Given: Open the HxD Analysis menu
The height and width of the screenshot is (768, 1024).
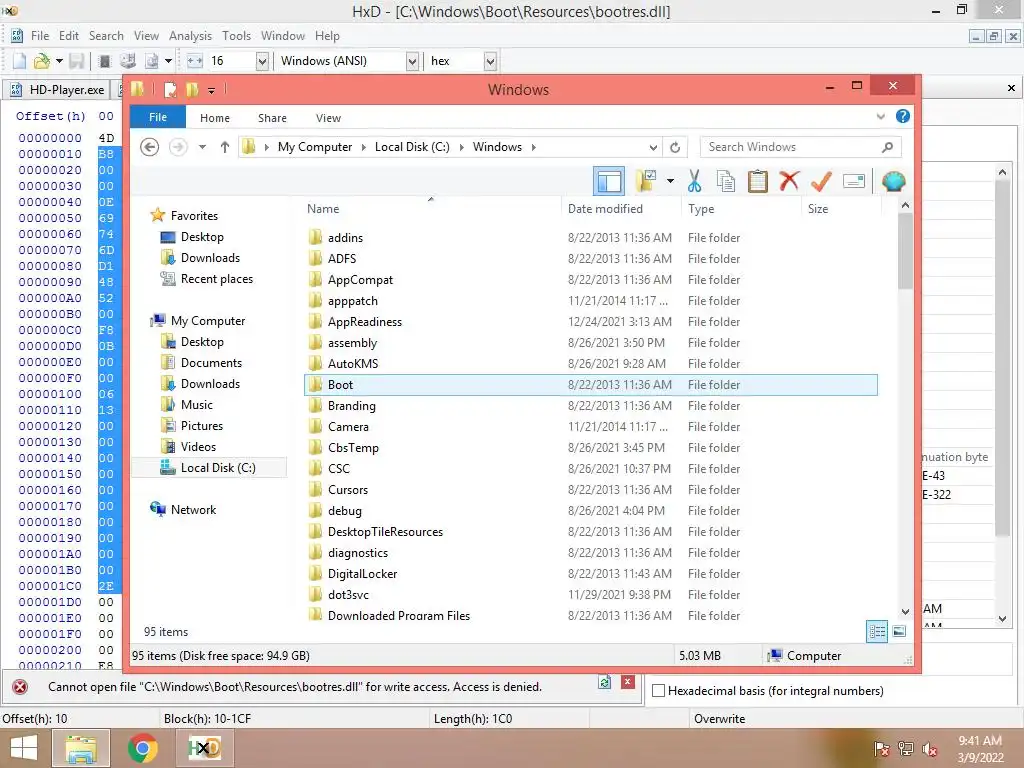Looking at the screenshot, I should pyautogui.click(x=190, y=36).
